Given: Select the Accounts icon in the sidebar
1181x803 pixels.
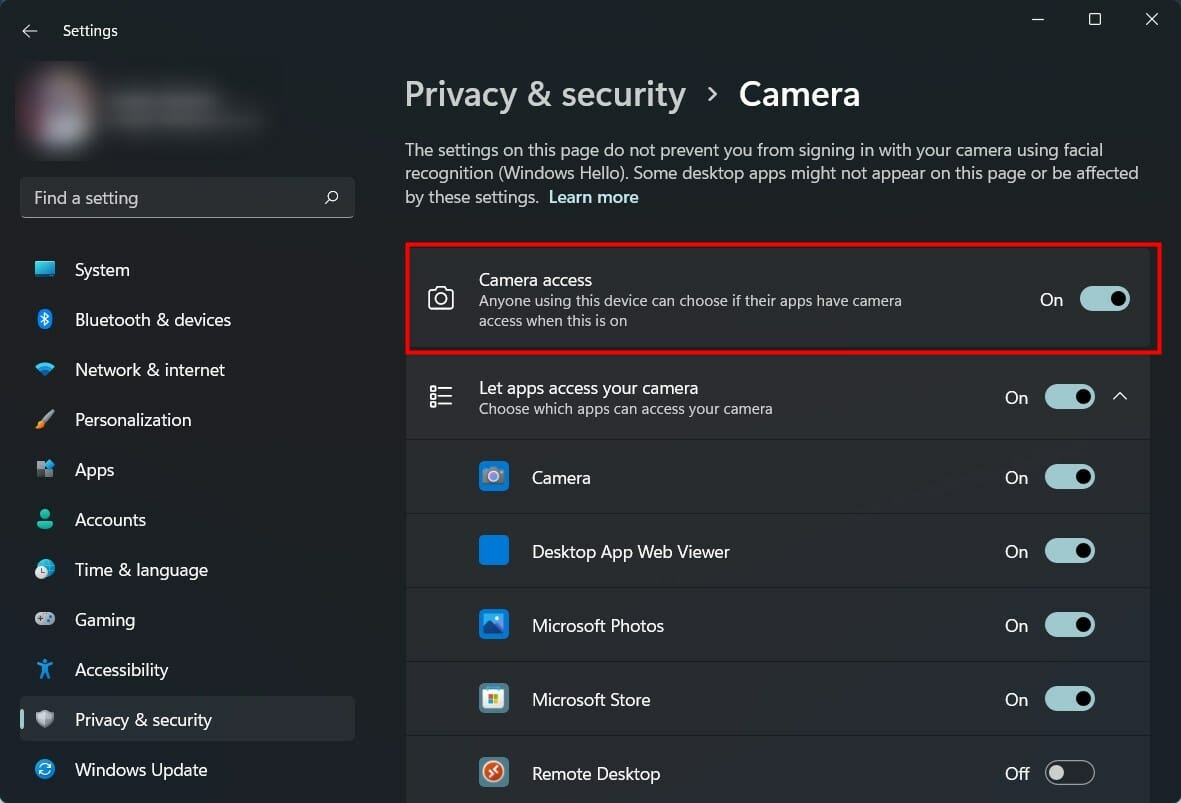Looking at the screenshot, I should pyautogui.click(x=44, y=519).
